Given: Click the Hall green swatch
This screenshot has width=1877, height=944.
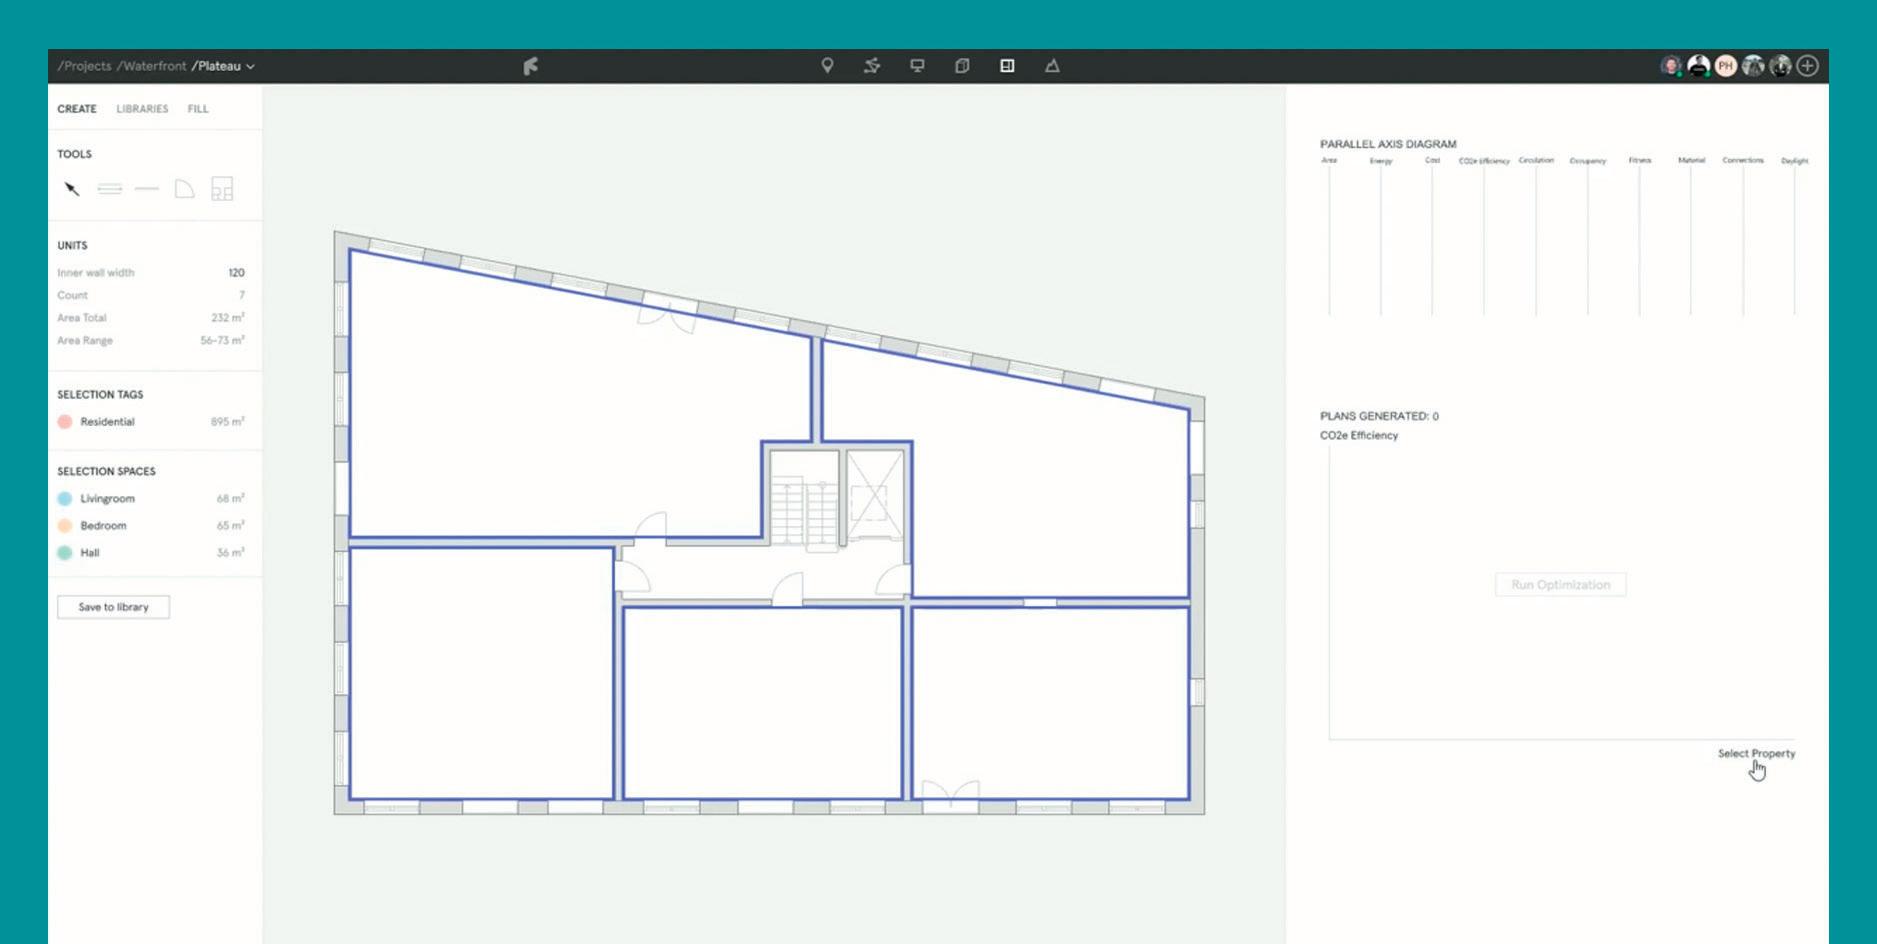Looking at the screenshot, I should pos(65,552).
